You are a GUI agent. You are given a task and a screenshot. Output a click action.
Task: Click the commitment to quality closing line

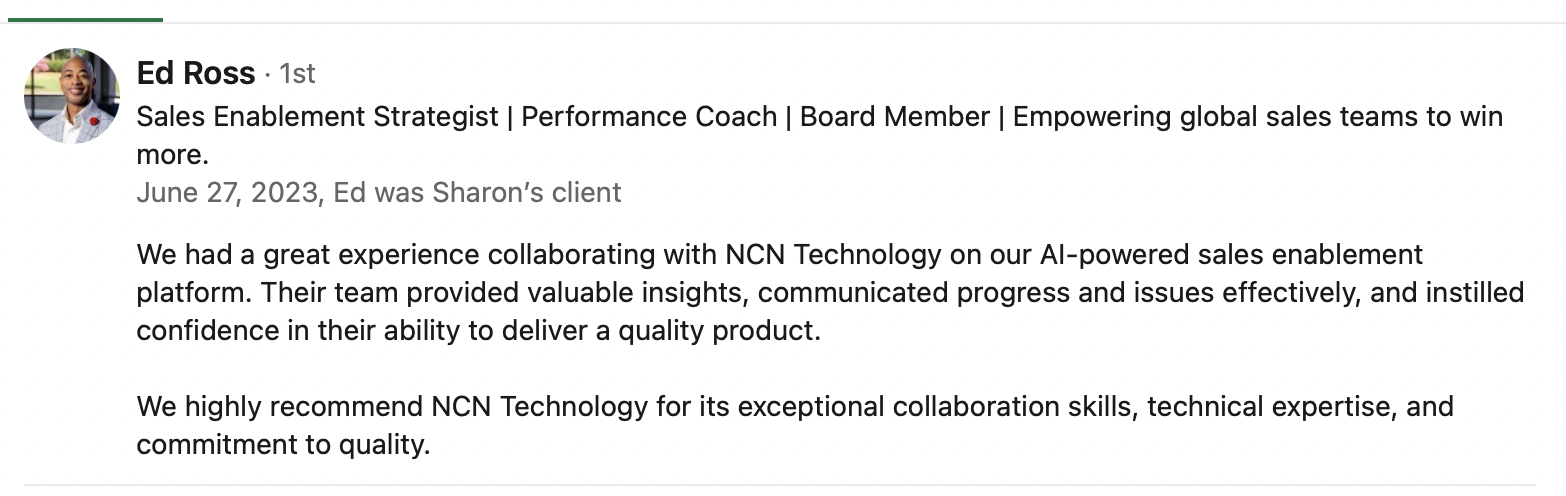(x=283, y=445)
